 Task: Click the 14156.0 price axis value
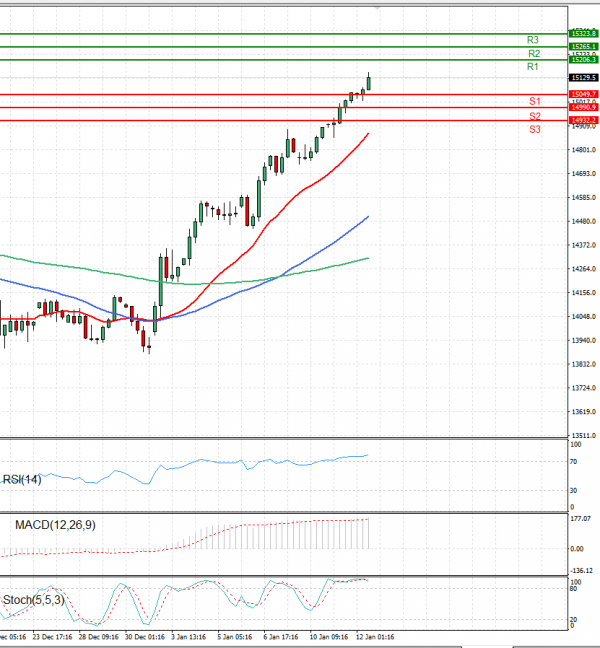(x=584, y=293)
